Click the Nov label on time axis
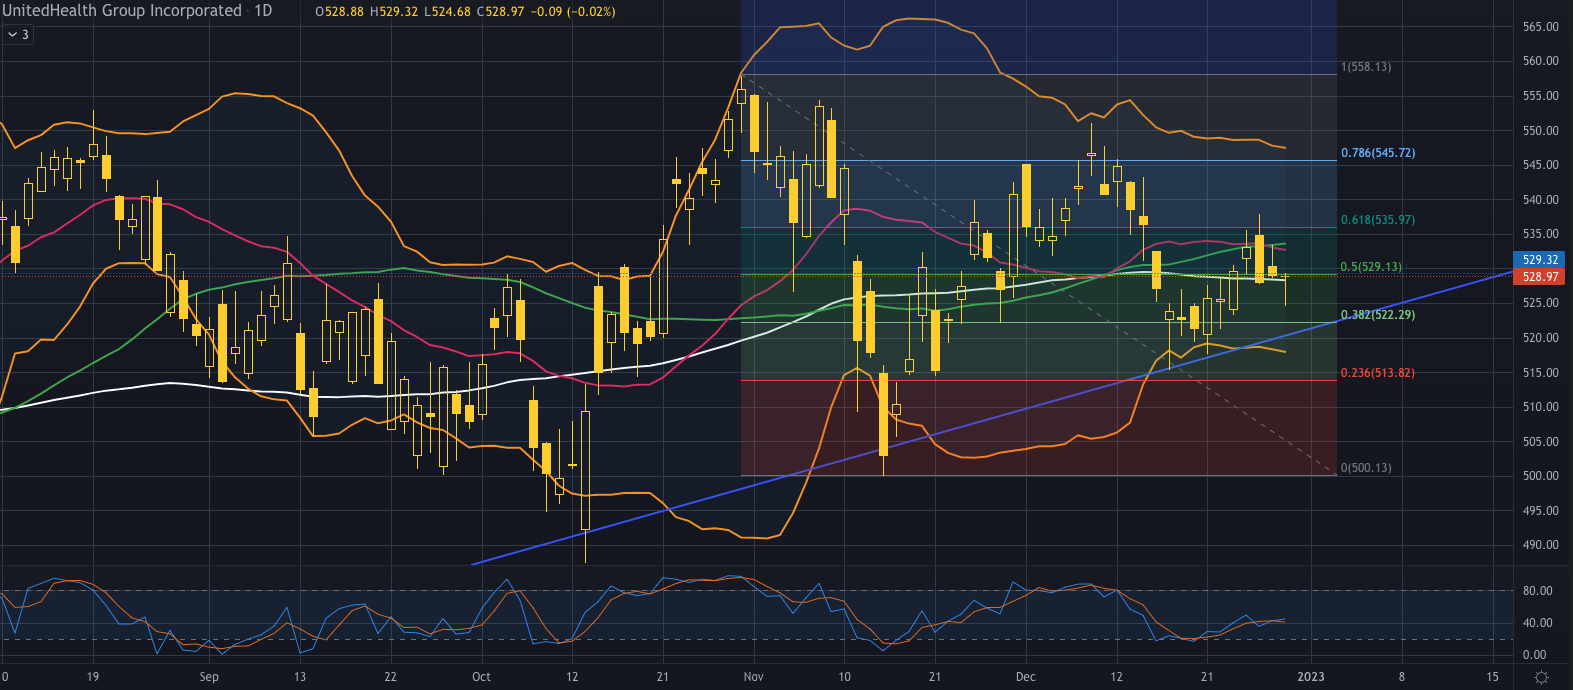Image resolution: width=1573 pixels, height=690 pixels. (754, 677)
